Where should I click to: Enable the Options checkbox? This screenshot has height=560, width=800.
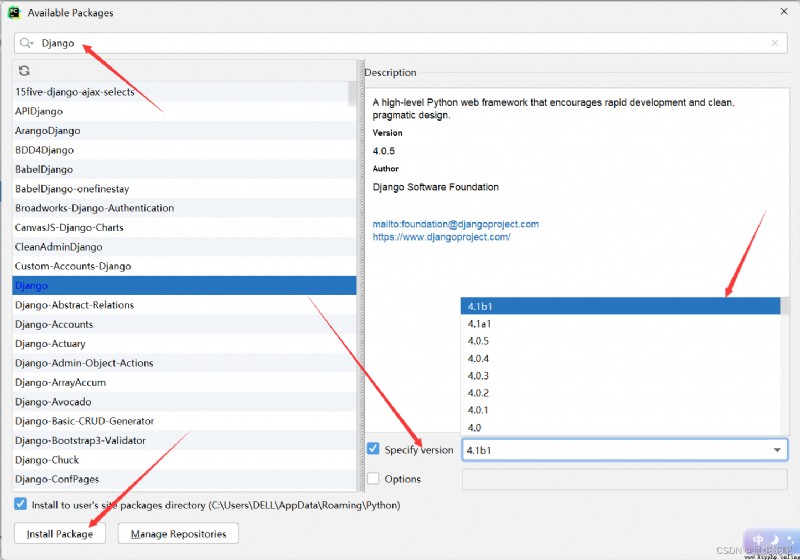click(x=373, y=478)
